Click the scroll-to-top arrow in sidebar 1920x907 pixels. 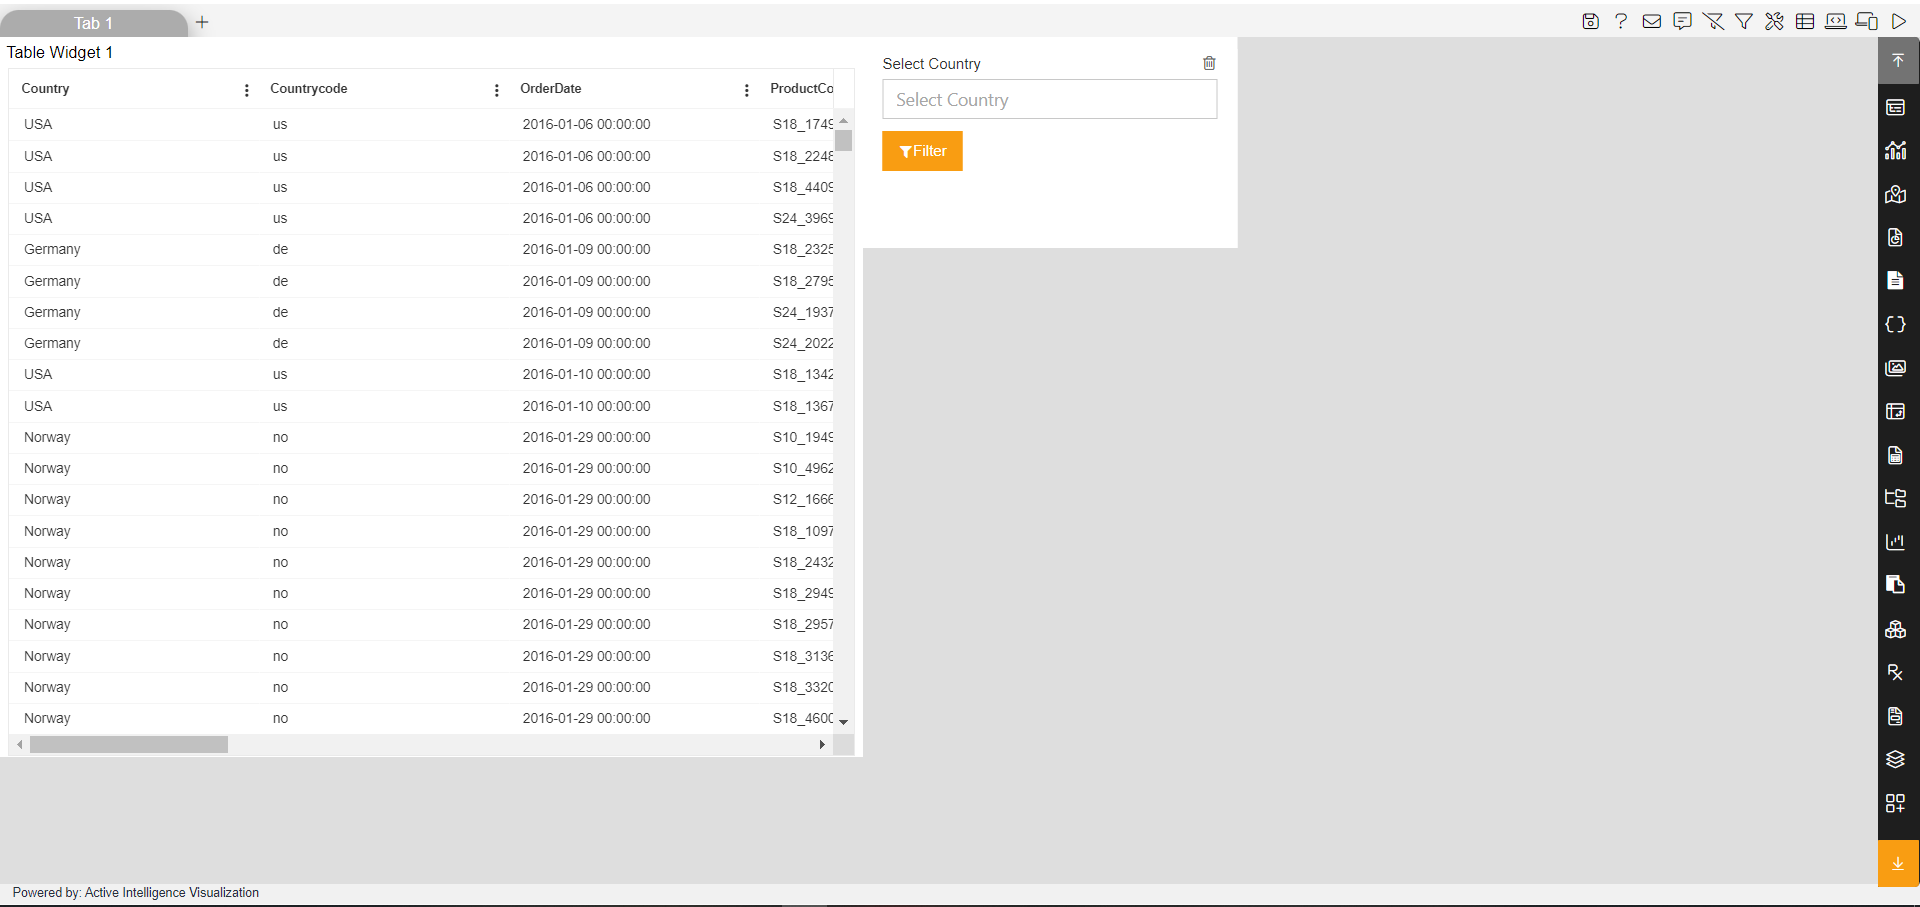pos(1898,61)
